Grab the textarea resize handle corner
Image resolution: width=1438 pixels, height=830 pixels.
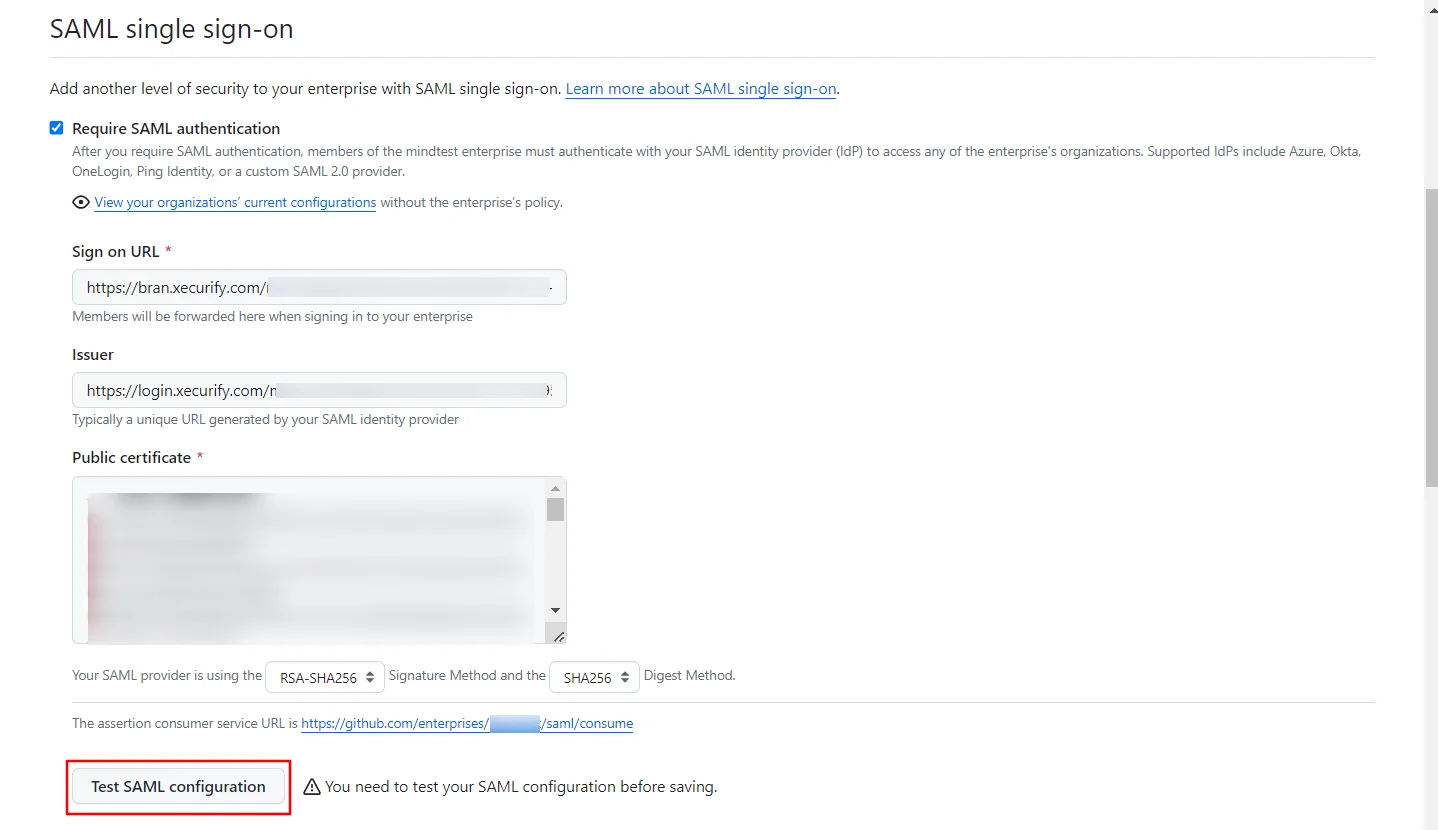click(558, 636)
